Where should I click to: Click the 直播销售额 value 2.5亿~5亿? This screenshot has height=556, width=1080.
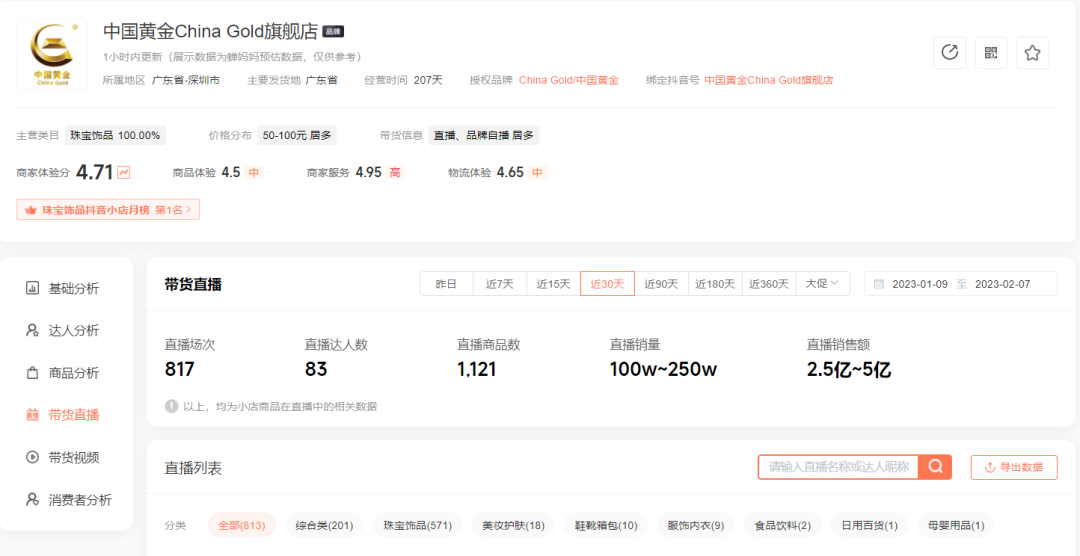pyautogui.click(x=849, y=369)
